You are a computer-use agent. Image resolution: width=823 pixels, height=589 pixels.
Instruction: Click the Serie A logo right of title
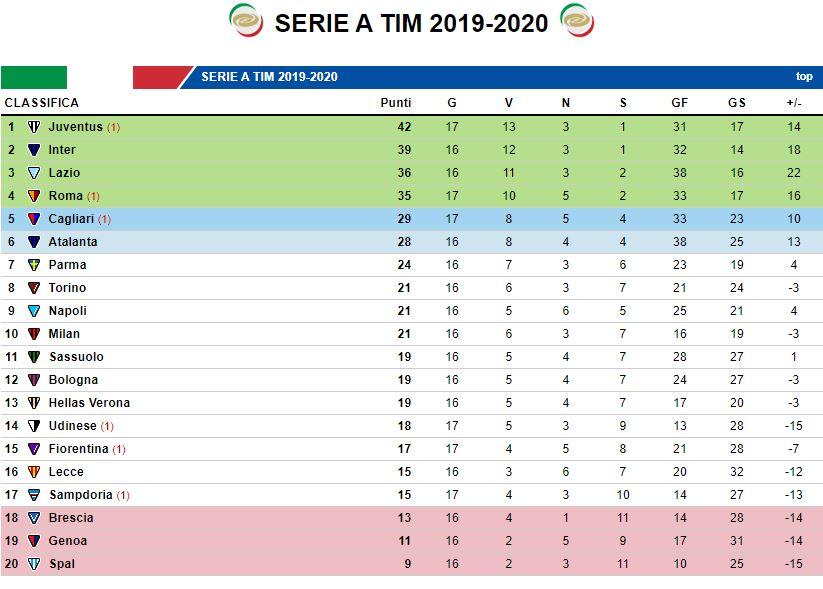[x=577, y=20]
